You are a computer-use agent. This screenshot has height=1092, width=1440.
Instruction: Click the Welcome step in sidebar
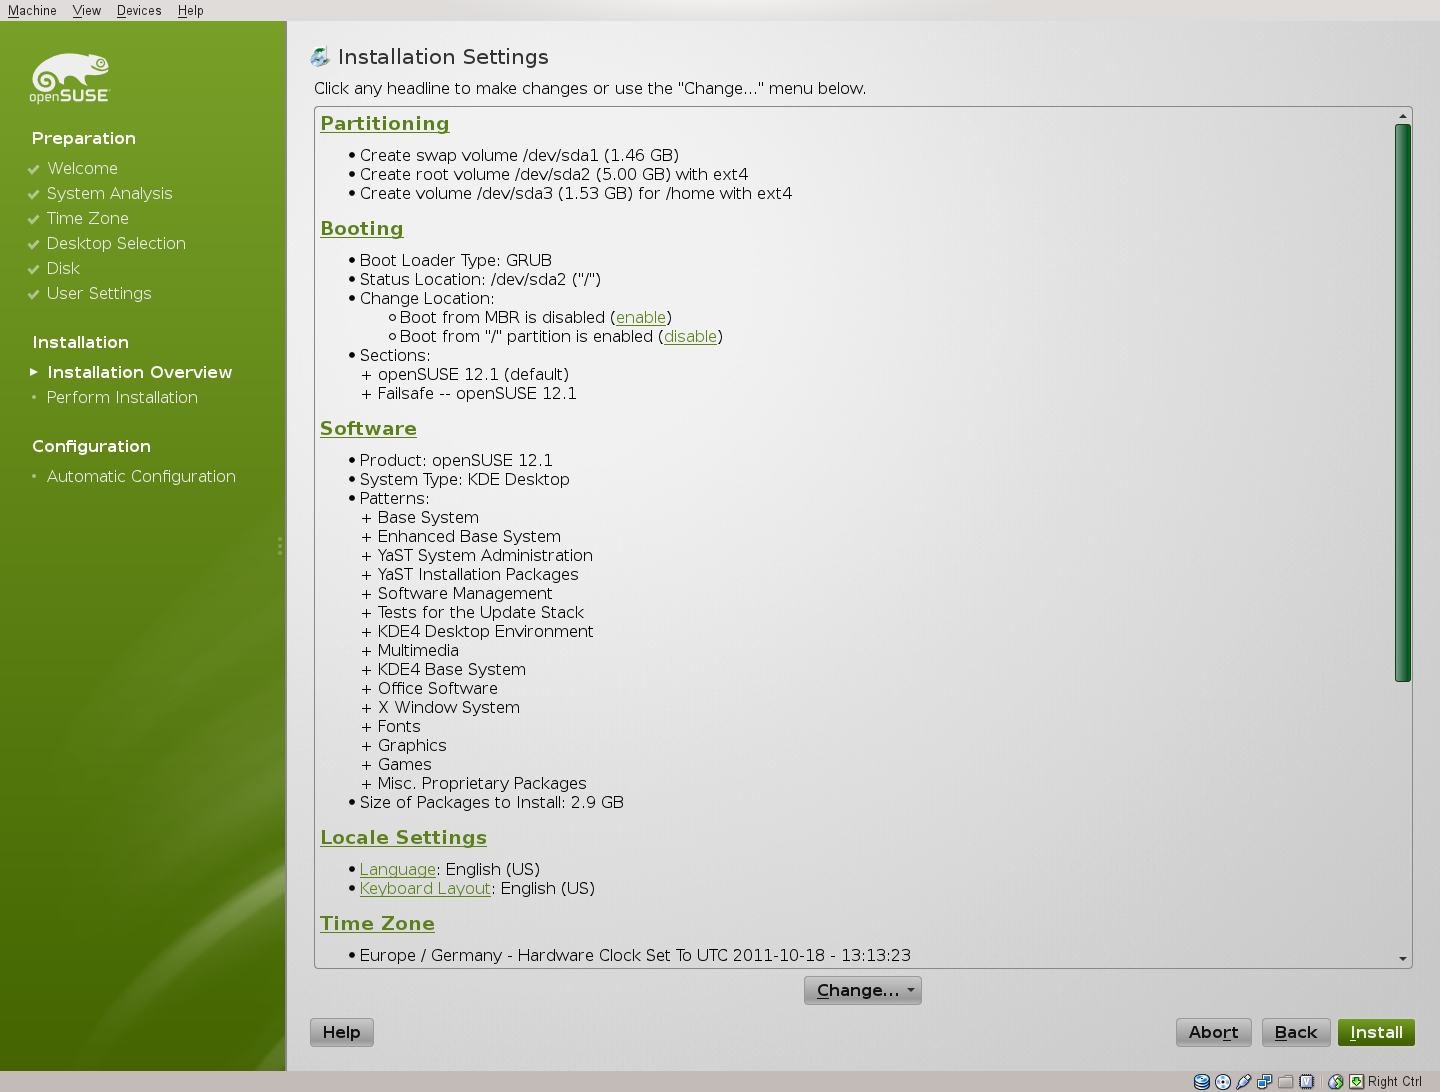(x=82, y=168)
